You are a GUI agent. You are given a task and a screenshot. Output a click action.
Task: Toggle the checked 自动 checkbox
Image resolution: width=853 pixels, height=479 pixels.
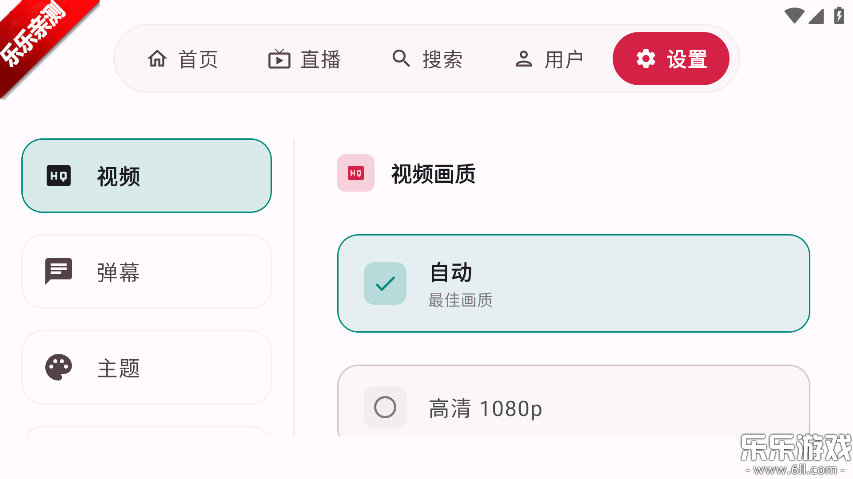(x=385, y=283)
